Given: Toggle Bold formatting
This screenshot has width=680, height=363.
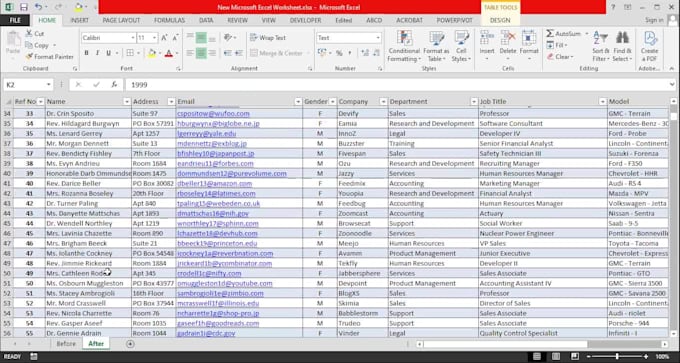Looking at the screenshot, I should (86, 53).
